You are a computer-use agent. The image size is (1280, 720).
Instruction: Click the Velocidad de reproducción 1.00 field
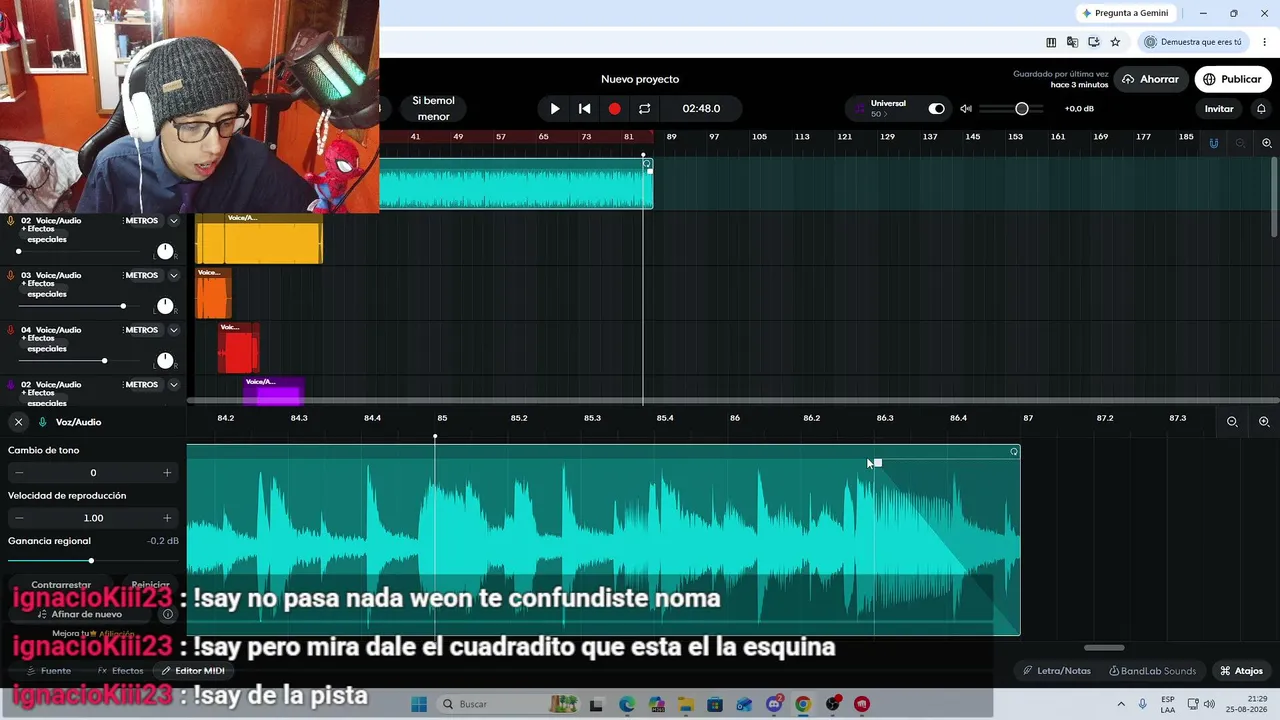[93, 518]
